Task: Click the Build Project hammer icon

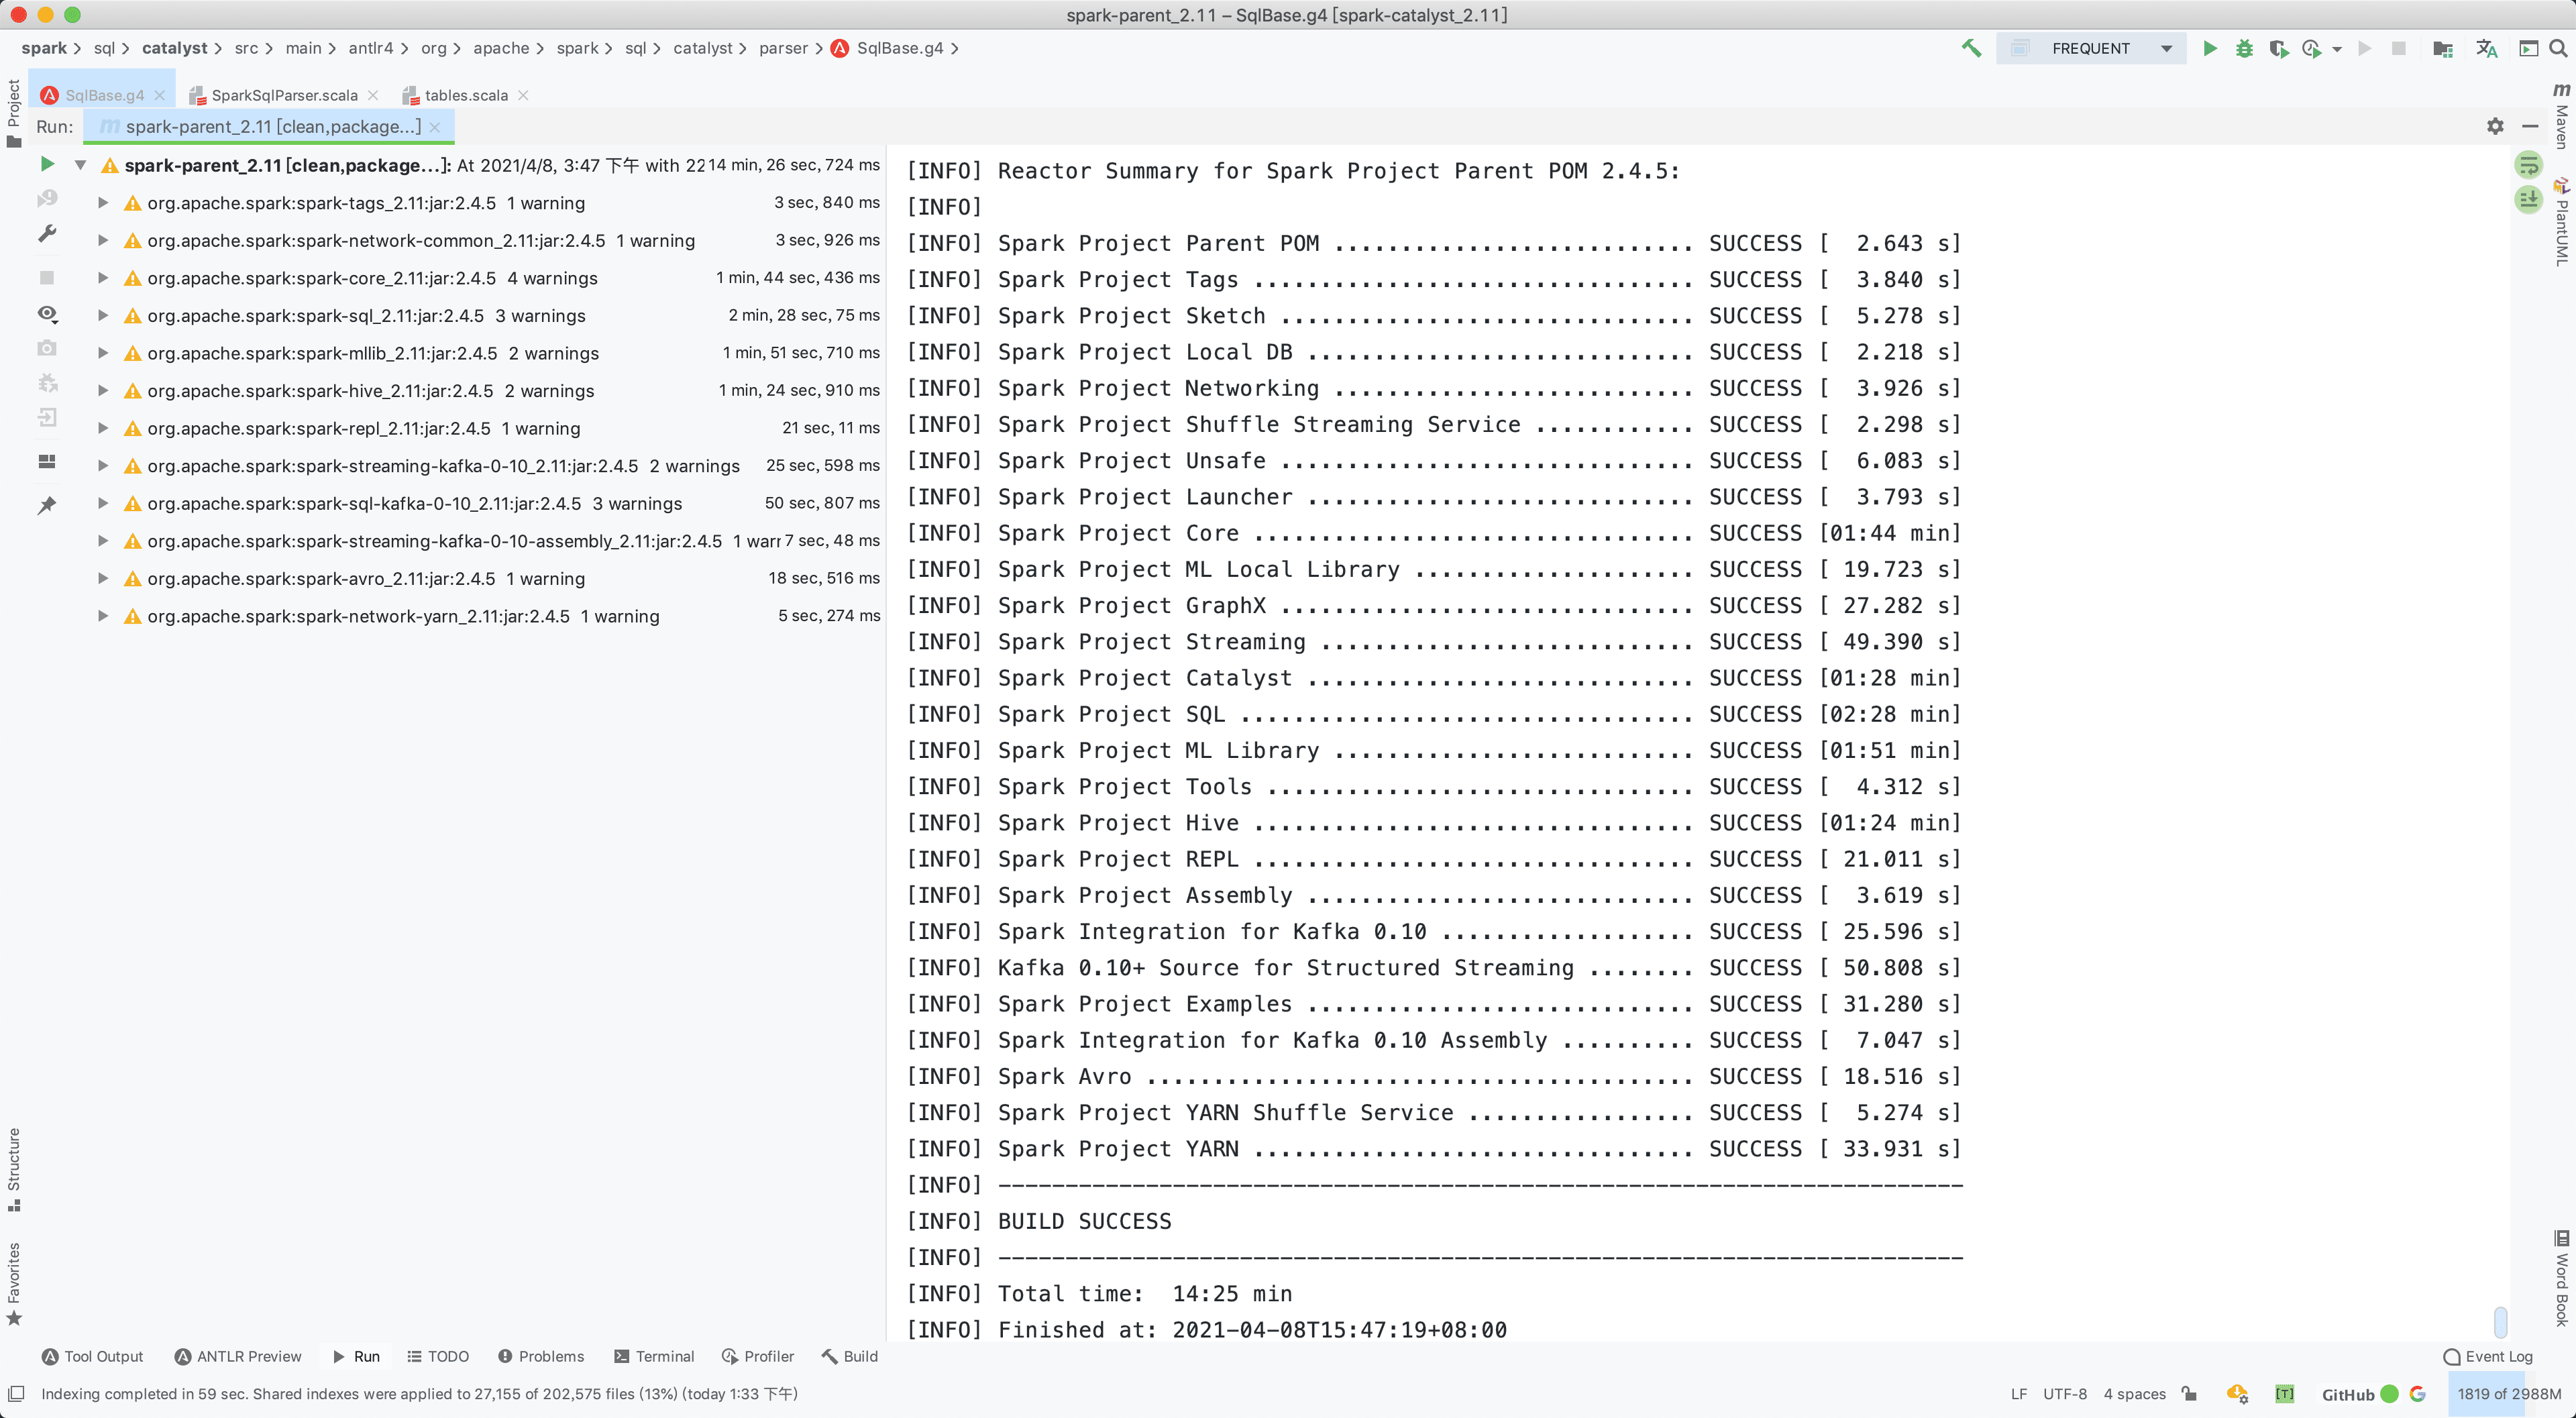Action: 1971,48
